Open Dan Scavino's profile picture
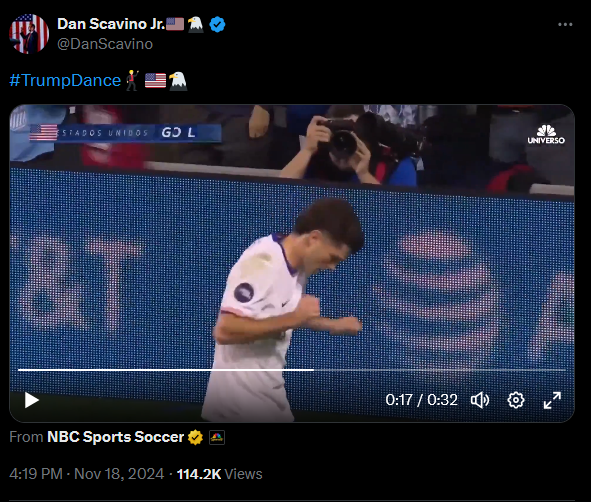The height and width of the screenshot is (502, 591). pyautogui.click(x=29, y=34)
